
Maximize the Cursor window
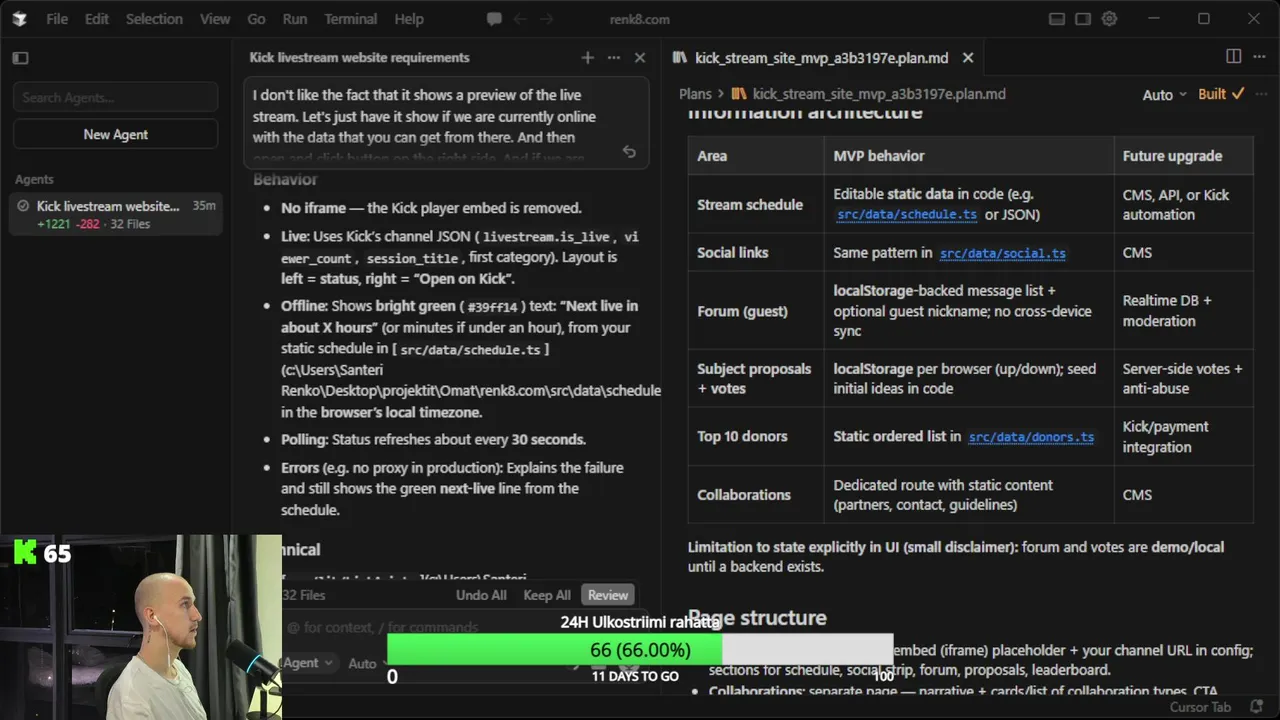(x=1204, y=19)
